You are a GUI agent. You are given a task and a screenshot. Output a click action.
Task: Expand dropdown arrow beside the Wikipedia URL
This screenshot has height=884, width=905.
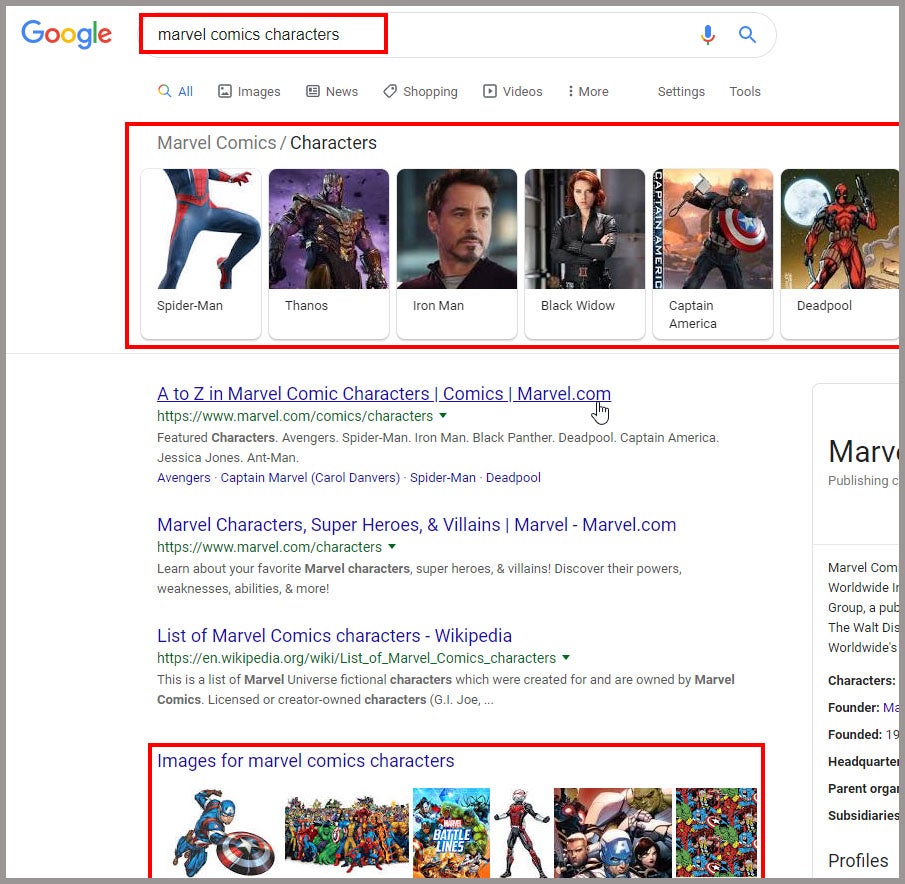pyautogui.click(x=566, y=657)
